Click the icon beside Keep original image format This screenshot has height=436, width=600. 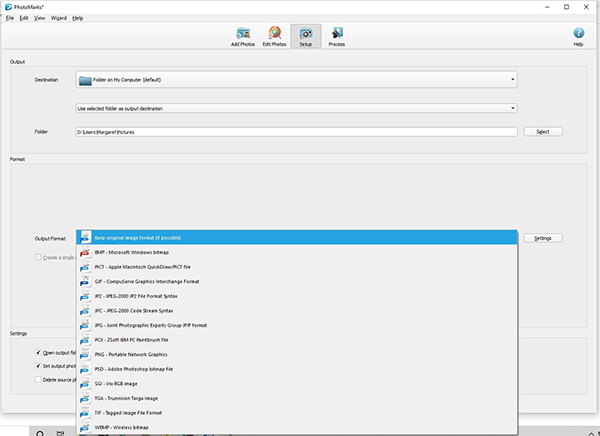pos(85,237)
